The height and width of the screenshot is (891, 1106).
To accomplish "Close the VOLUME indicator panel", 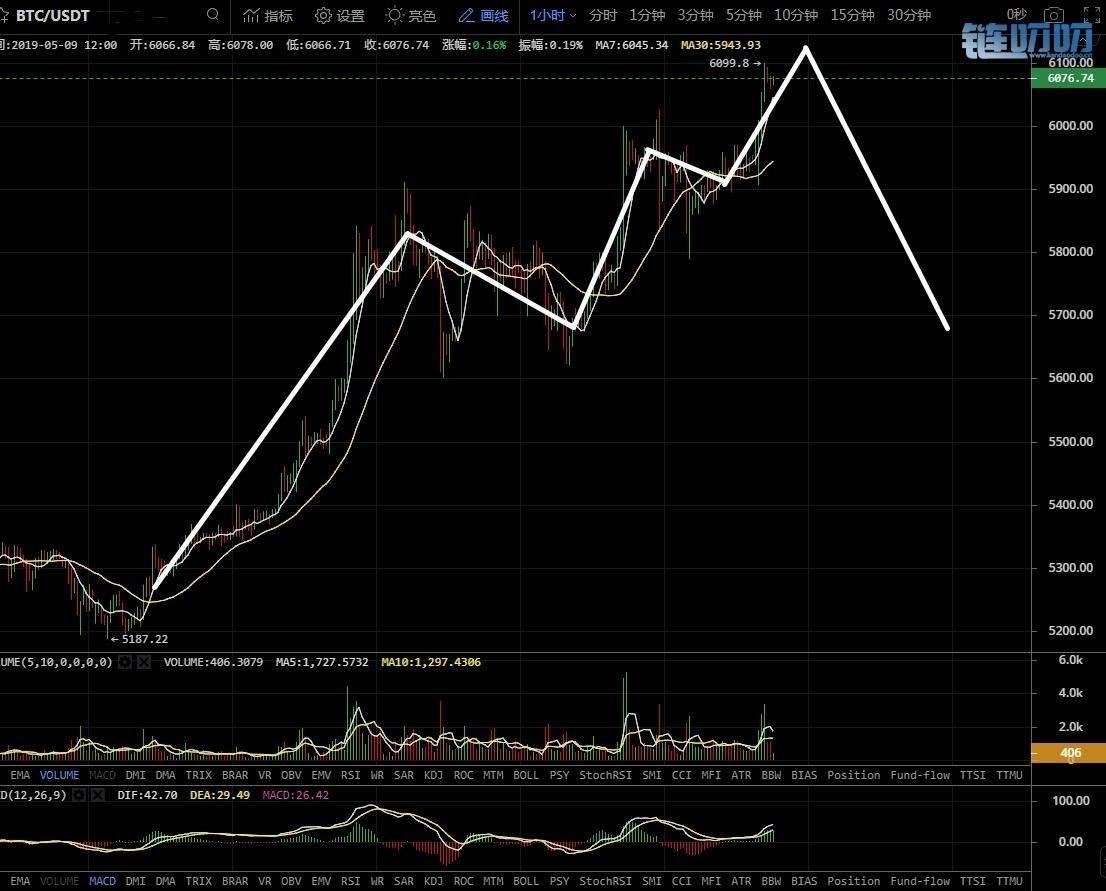I will pos(144,662).
